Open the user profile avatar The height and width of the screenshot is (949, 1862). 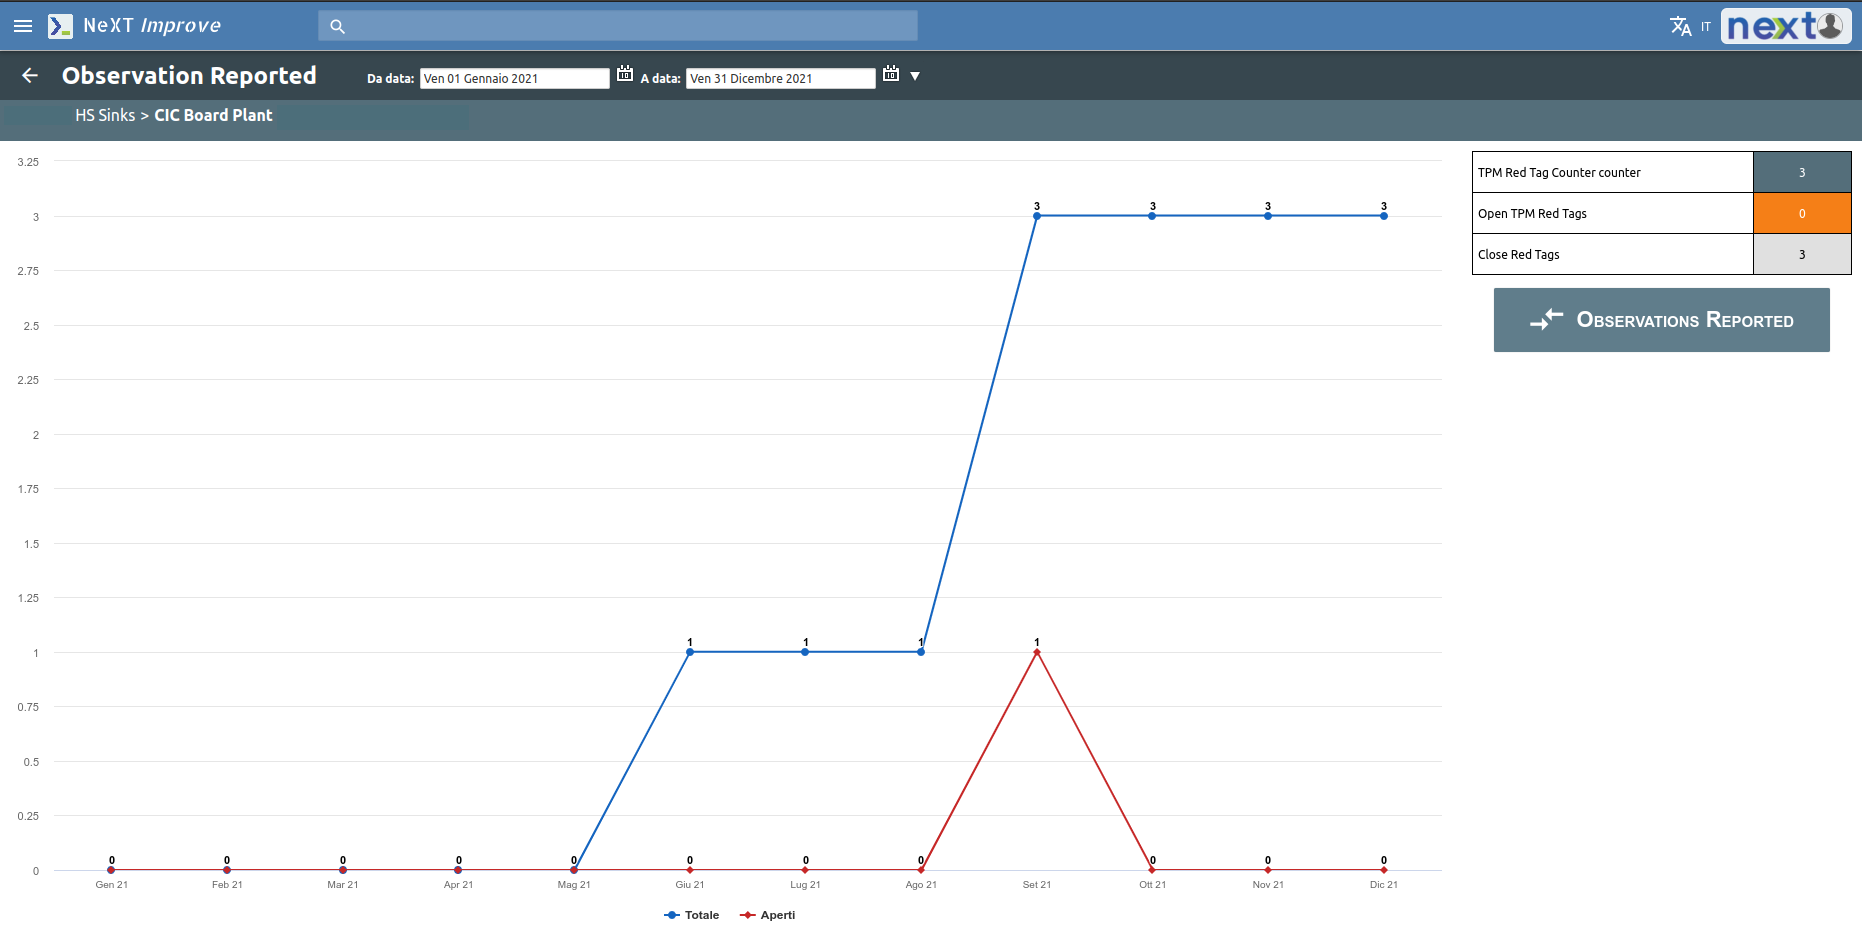[1830, 25]
